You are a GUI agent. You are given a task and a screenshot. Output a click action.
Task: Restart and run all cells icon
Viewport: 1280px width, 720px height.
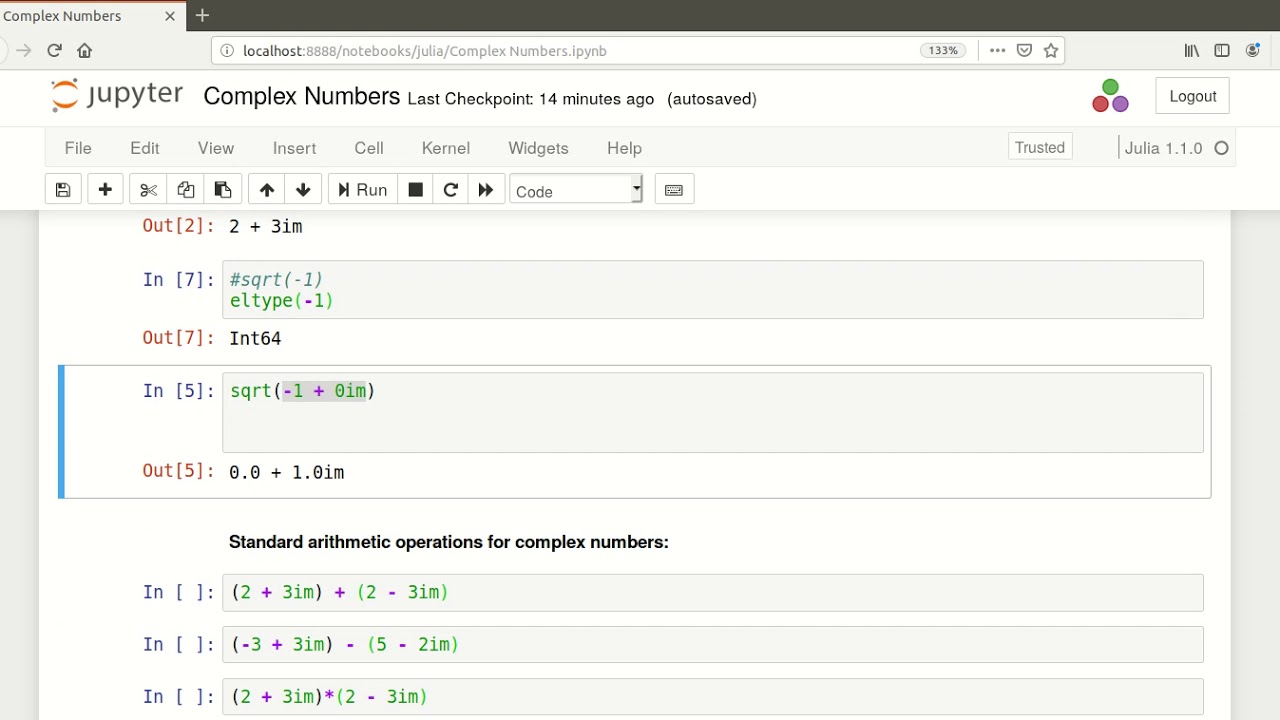click(x=485, y=190)
